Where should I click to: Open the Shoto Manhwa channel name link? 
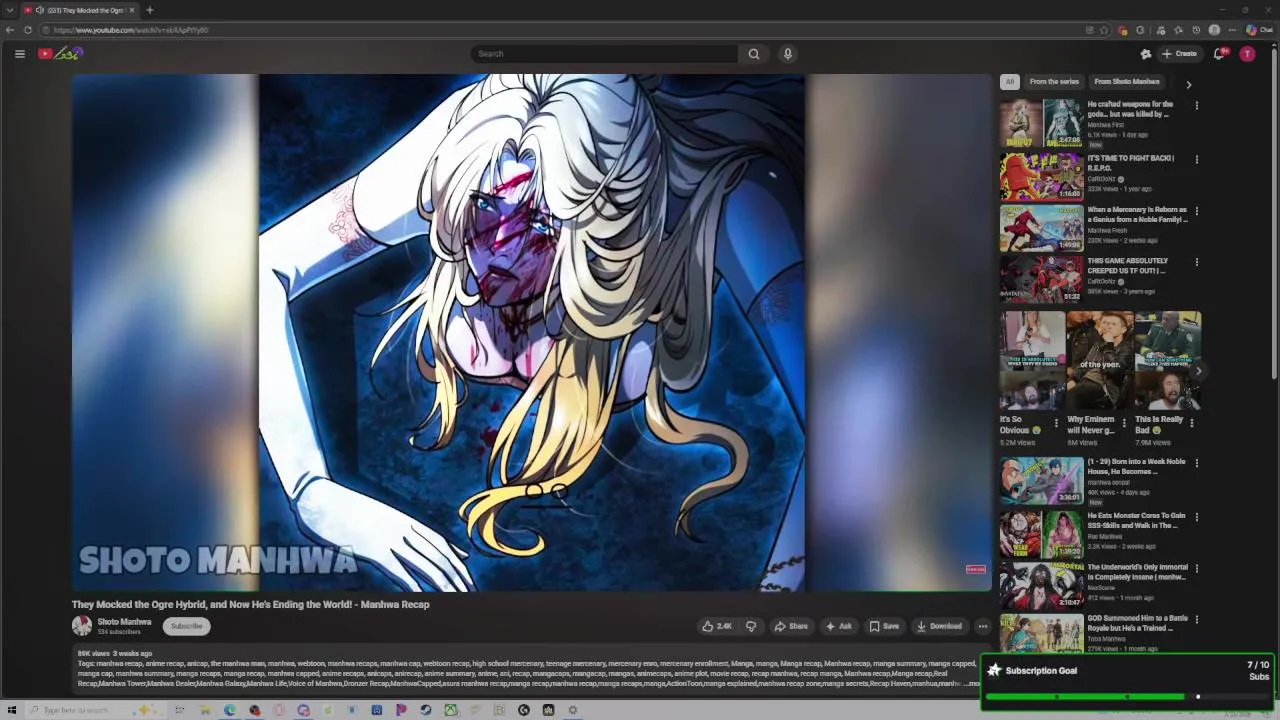(x=124, y=622)
